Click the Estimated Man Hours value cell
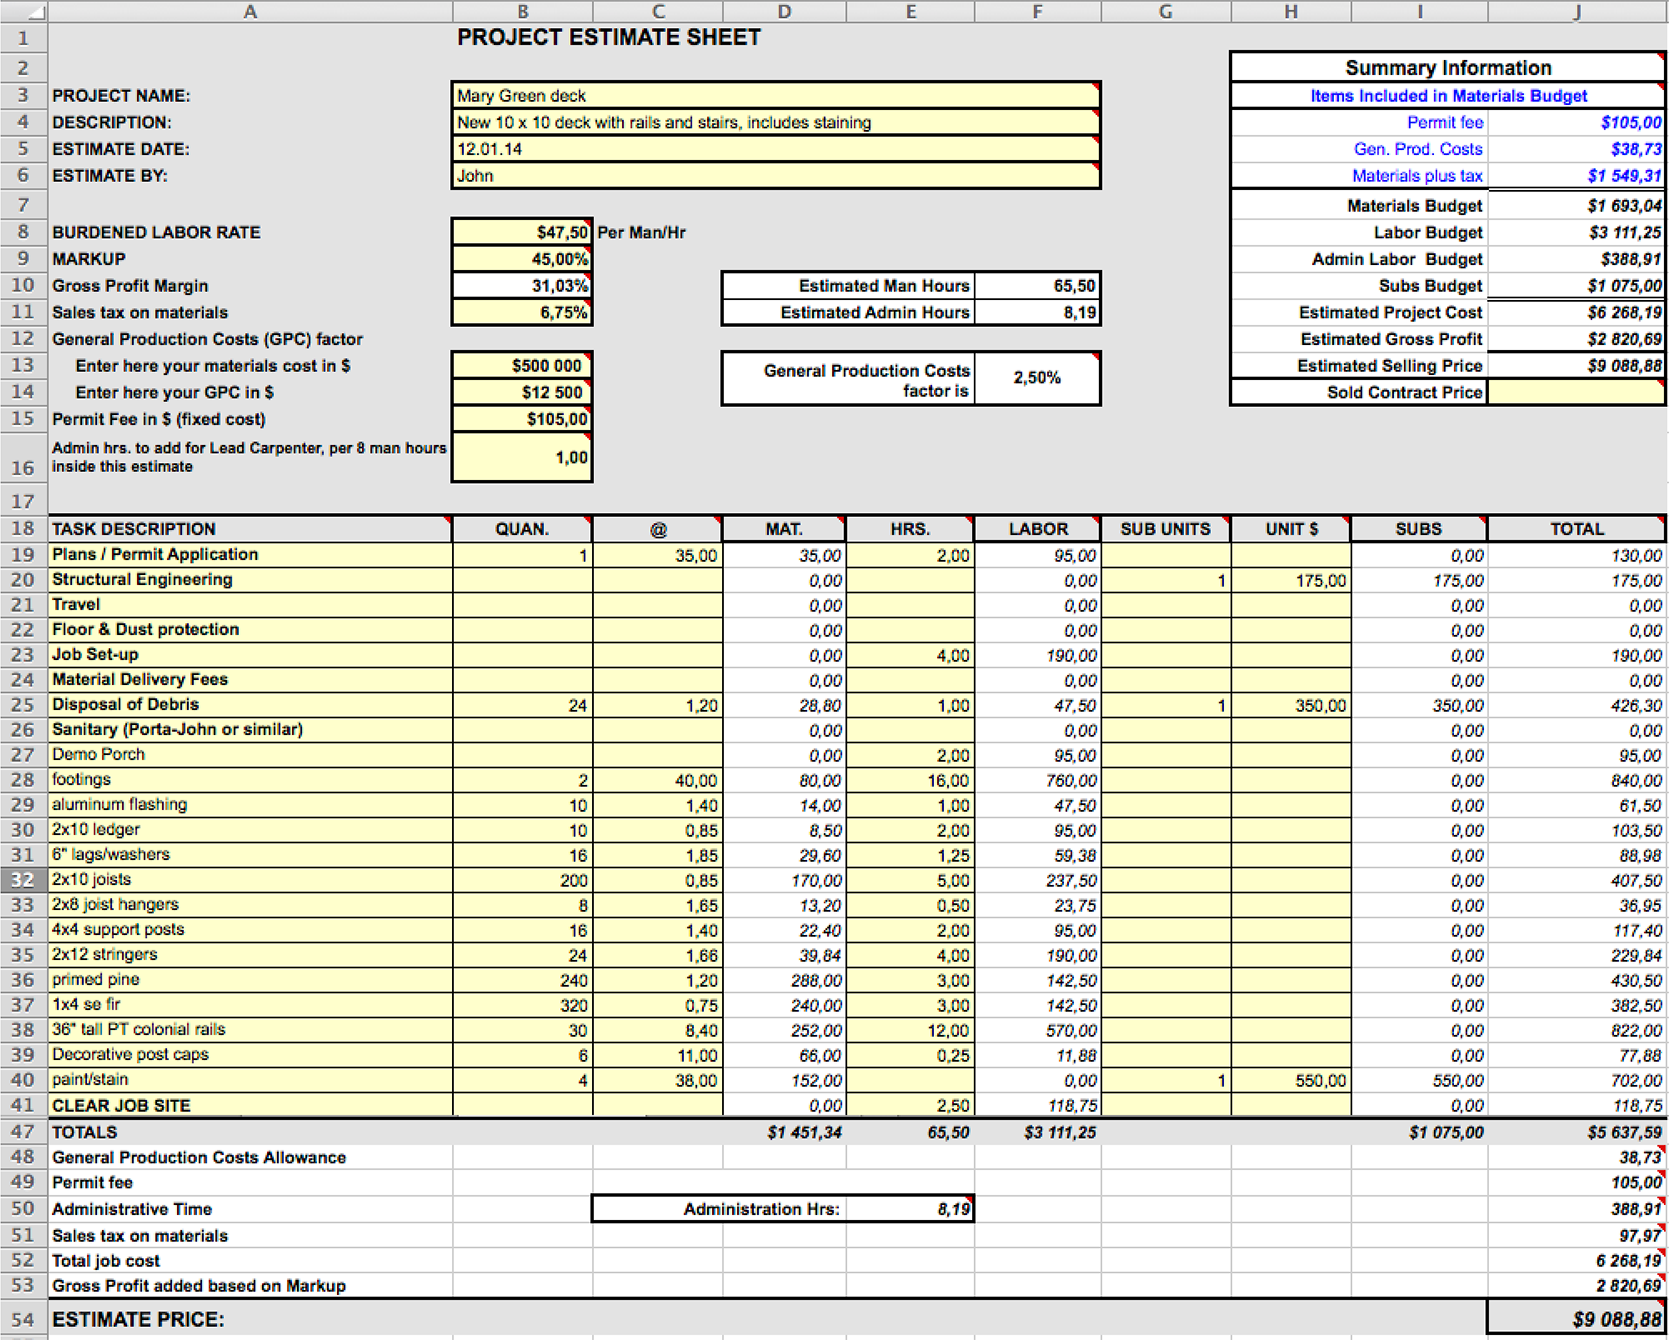The width and height of the screenshot is (1670, 1340). coord(1037,285)
